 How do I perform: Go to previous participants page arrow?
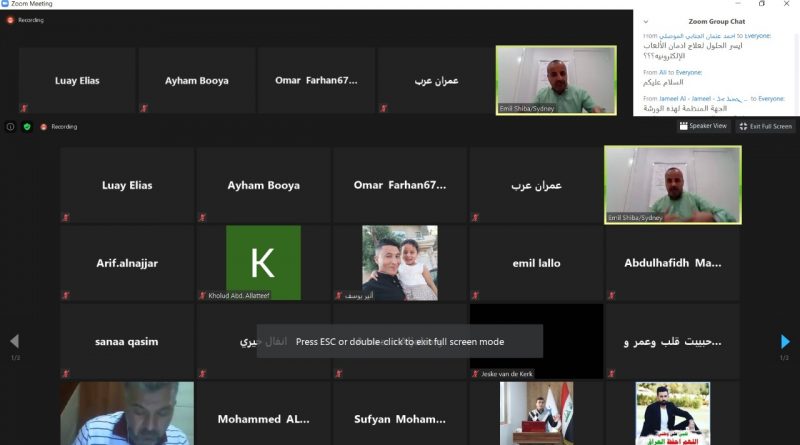click(15, 341)
